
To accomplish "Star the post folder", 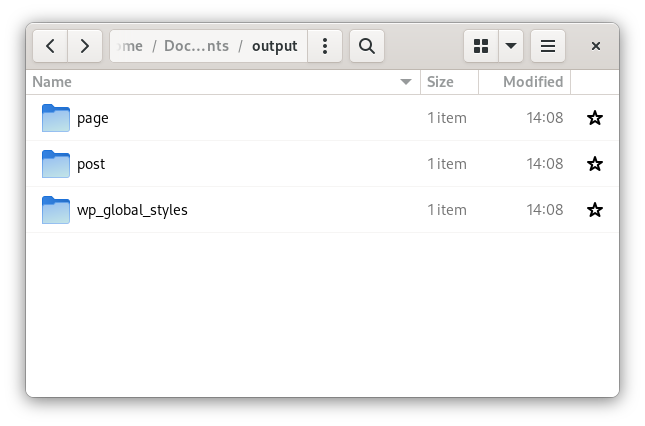I will coord(595,164).
